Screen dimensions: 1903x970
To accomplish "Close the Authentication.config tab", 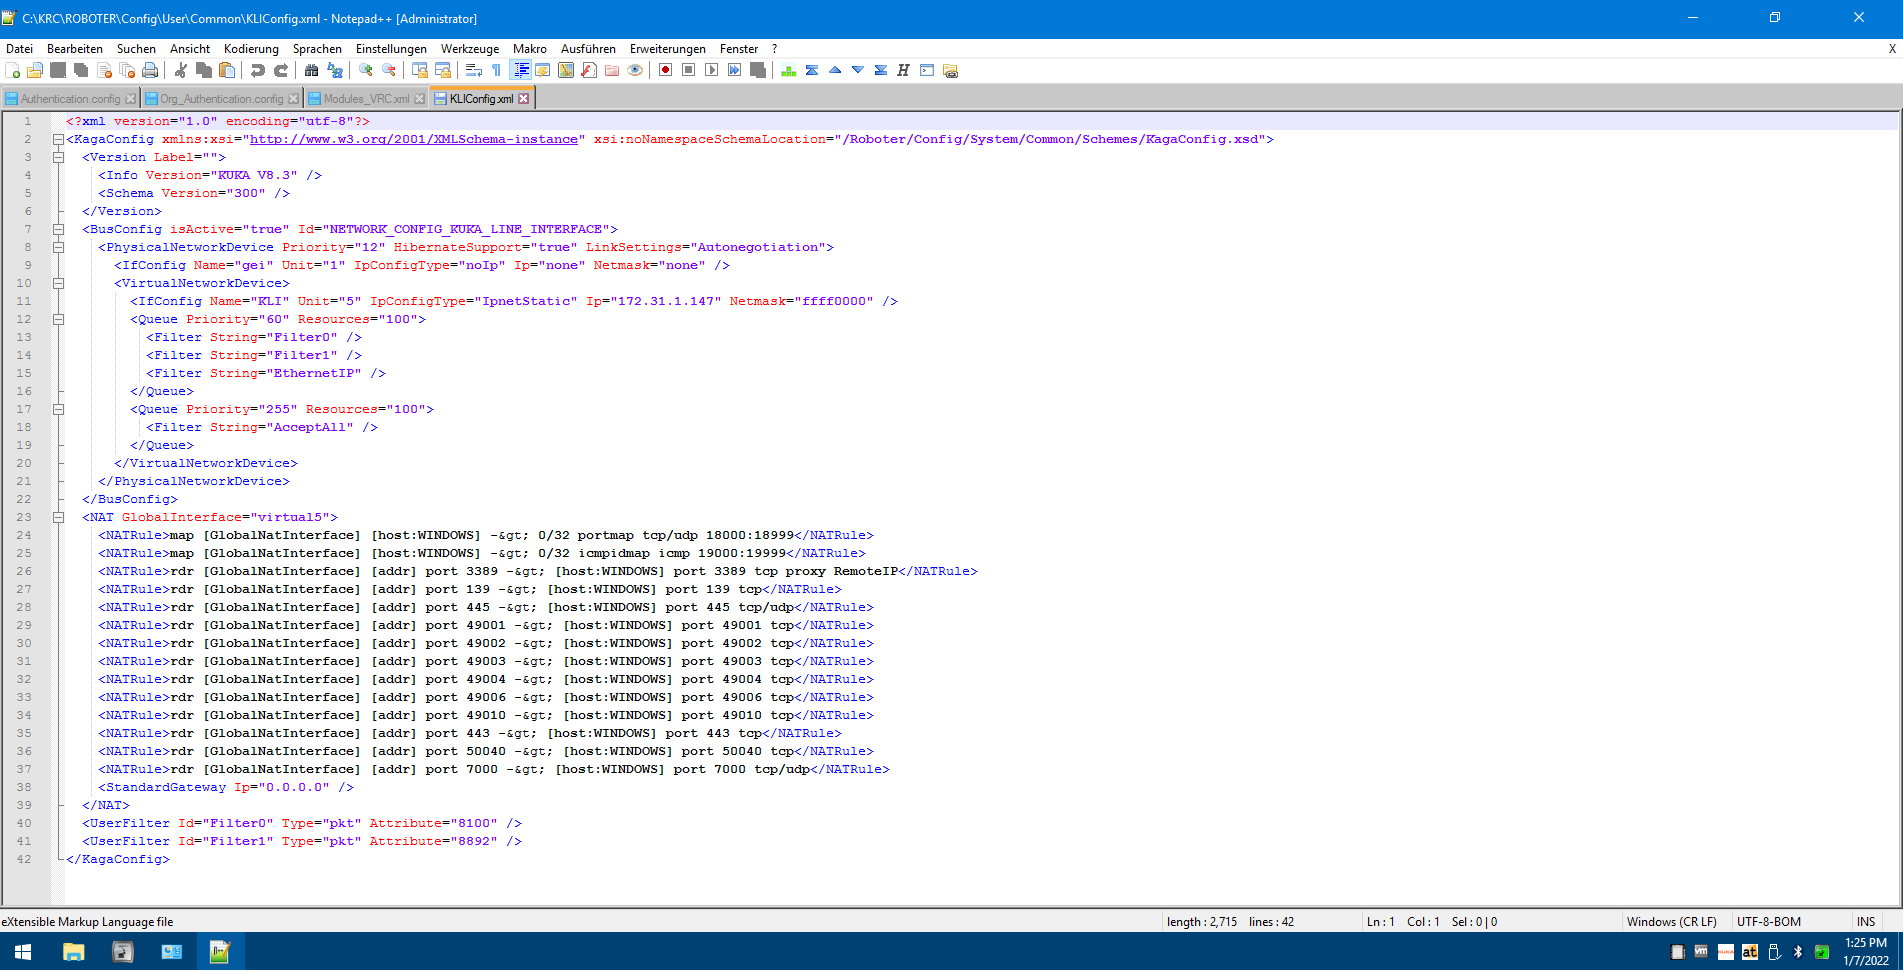I will [131, 99].
